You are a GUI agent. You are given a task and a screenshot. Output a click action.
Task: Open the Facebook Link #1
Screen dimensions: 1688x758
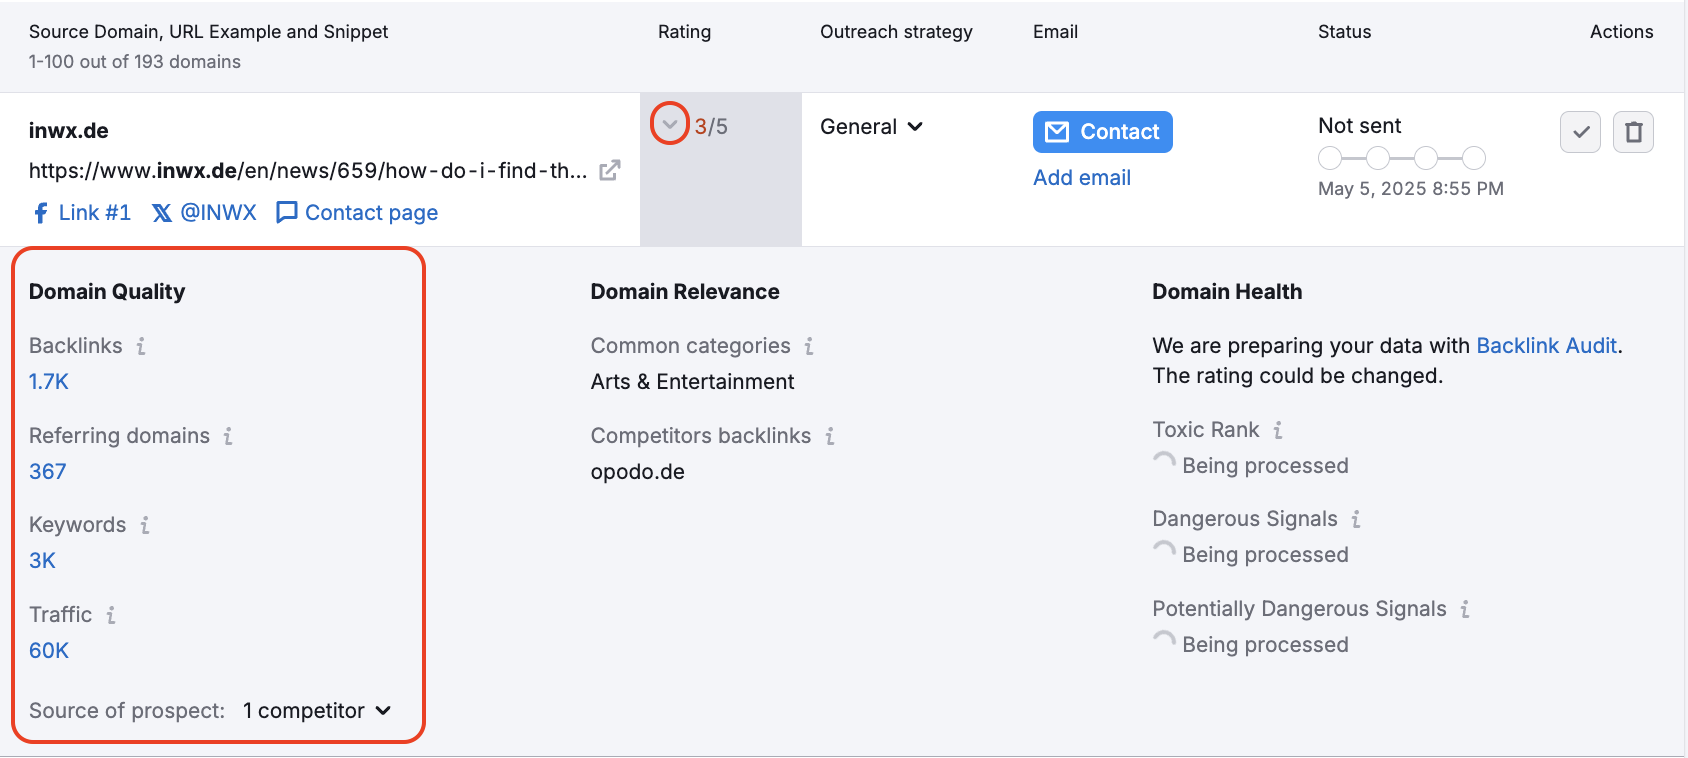[82, 213]
